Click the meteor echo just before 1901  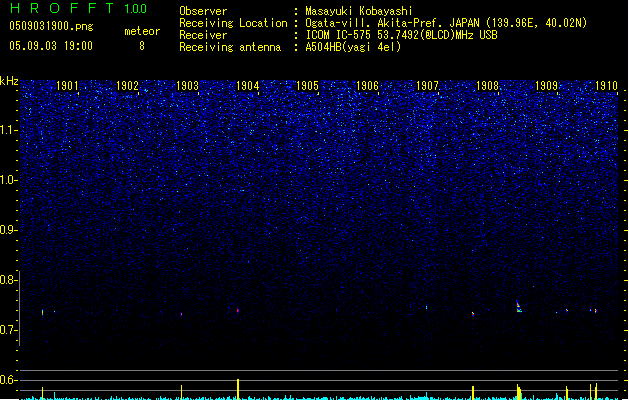[43, 312]
